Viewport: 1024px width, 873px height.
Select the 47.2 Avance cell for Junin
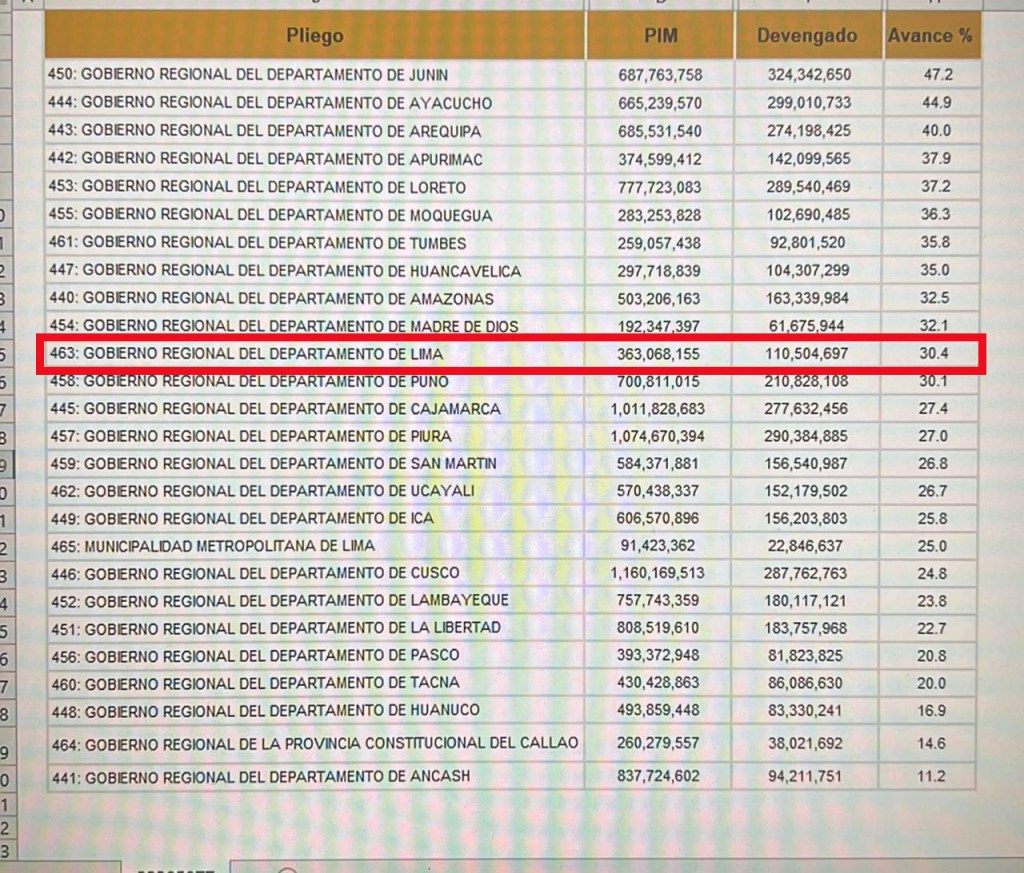click(936, 75)
